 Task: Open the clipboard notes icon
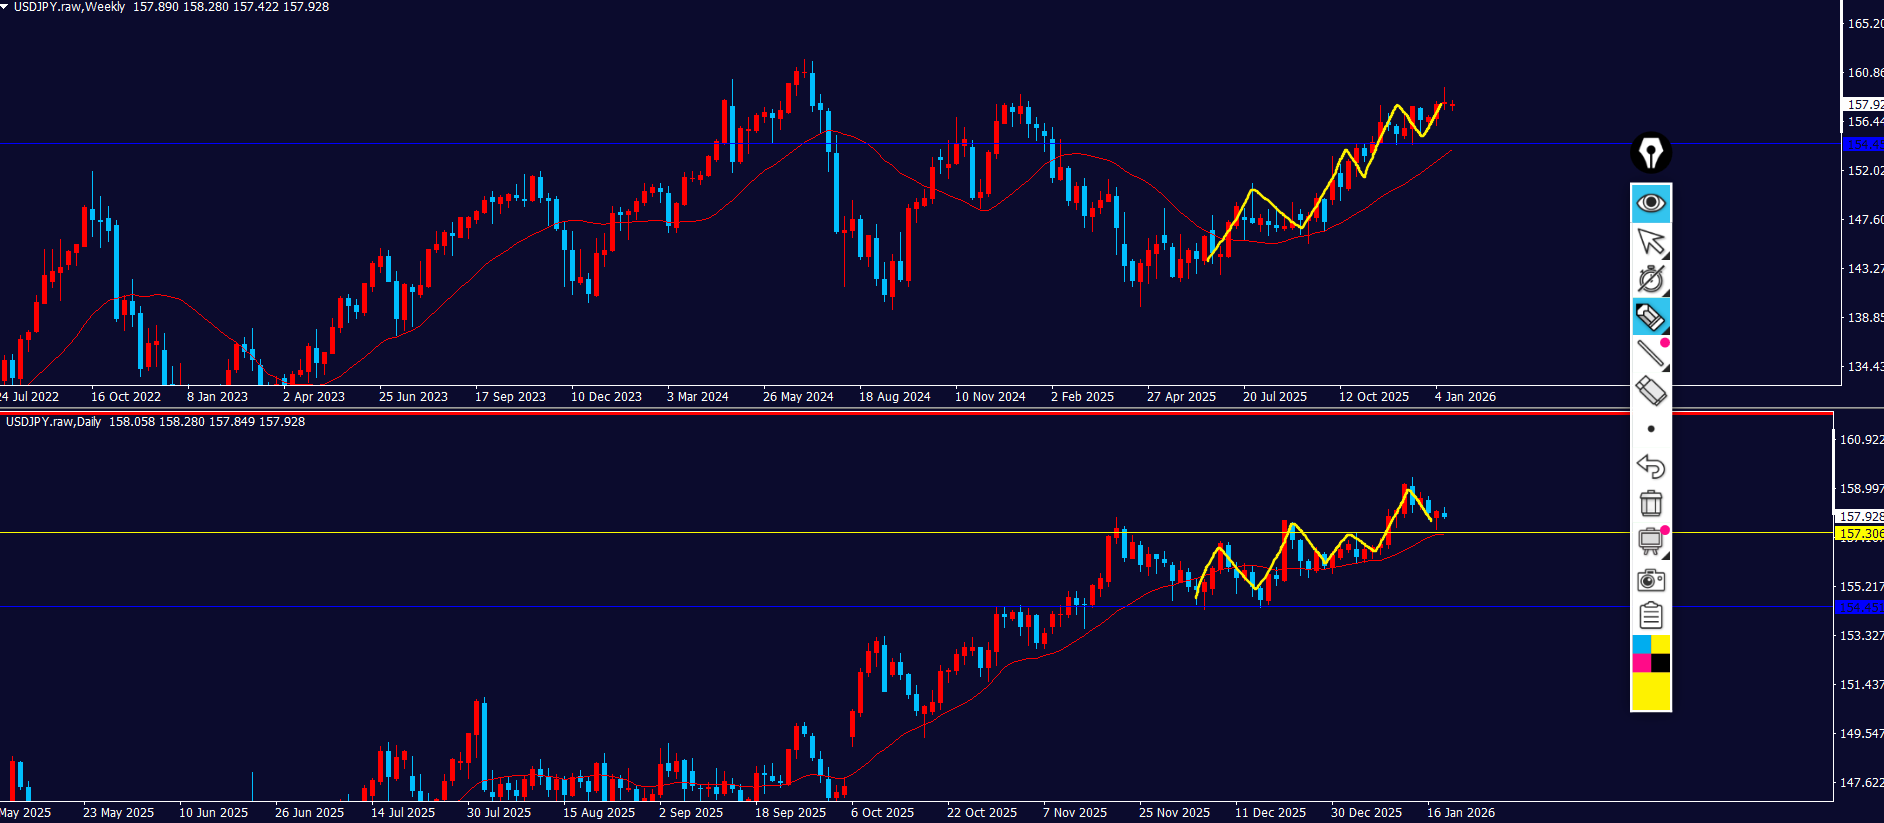click(1650, 615)
